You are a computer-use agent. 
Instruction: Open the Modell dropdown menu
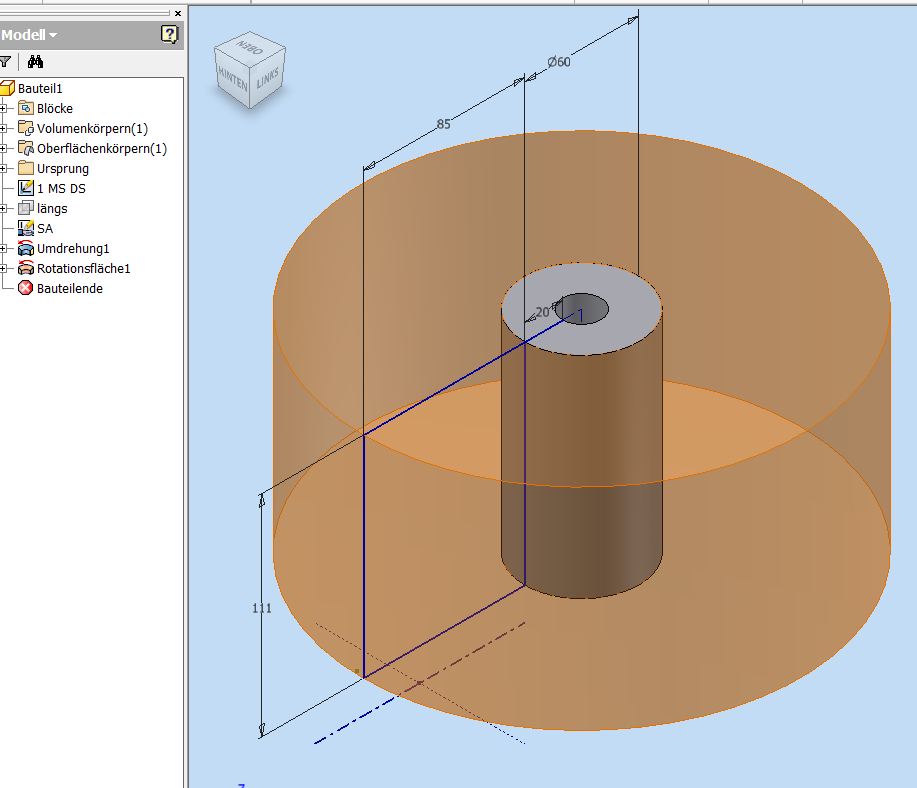[x=30, y=35]
